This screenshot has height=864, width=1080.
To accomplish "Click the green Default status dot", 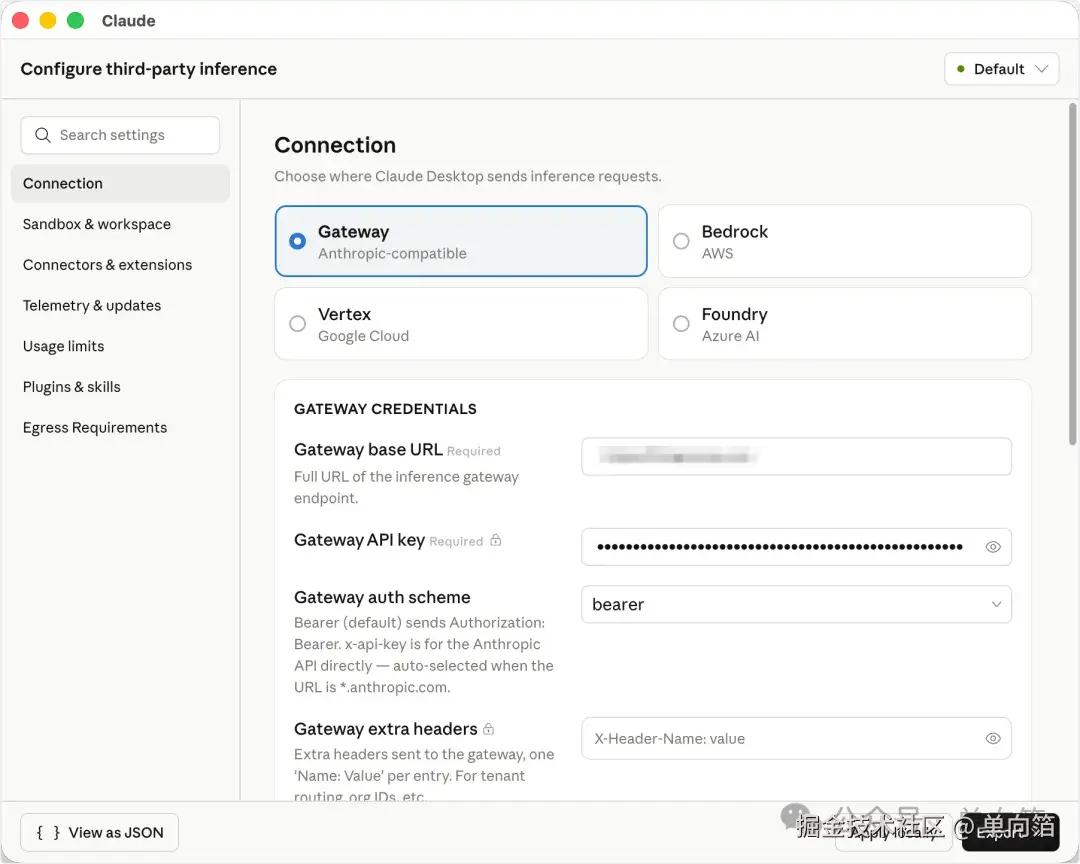I will (961, 69).
